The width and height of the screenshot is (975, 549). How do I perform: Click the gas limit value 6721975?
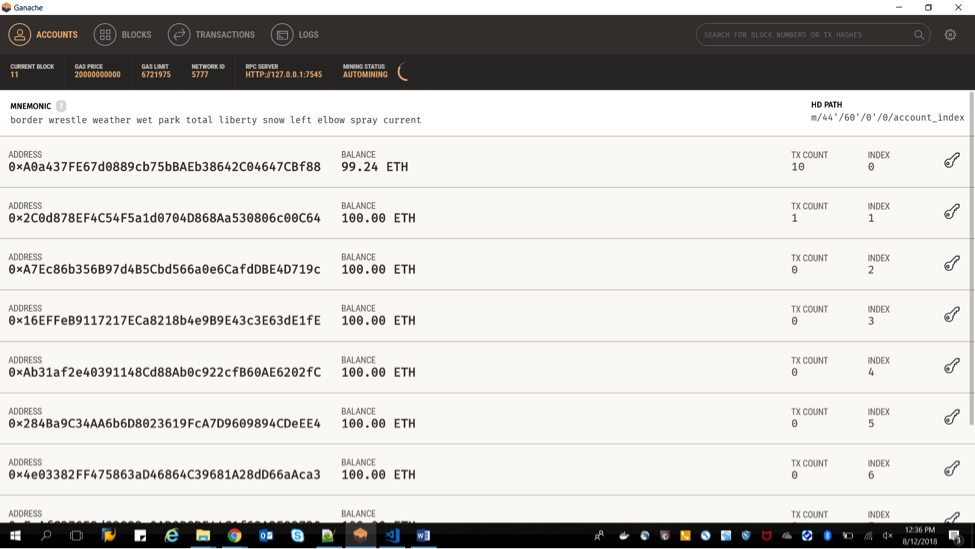coord(155,75)
